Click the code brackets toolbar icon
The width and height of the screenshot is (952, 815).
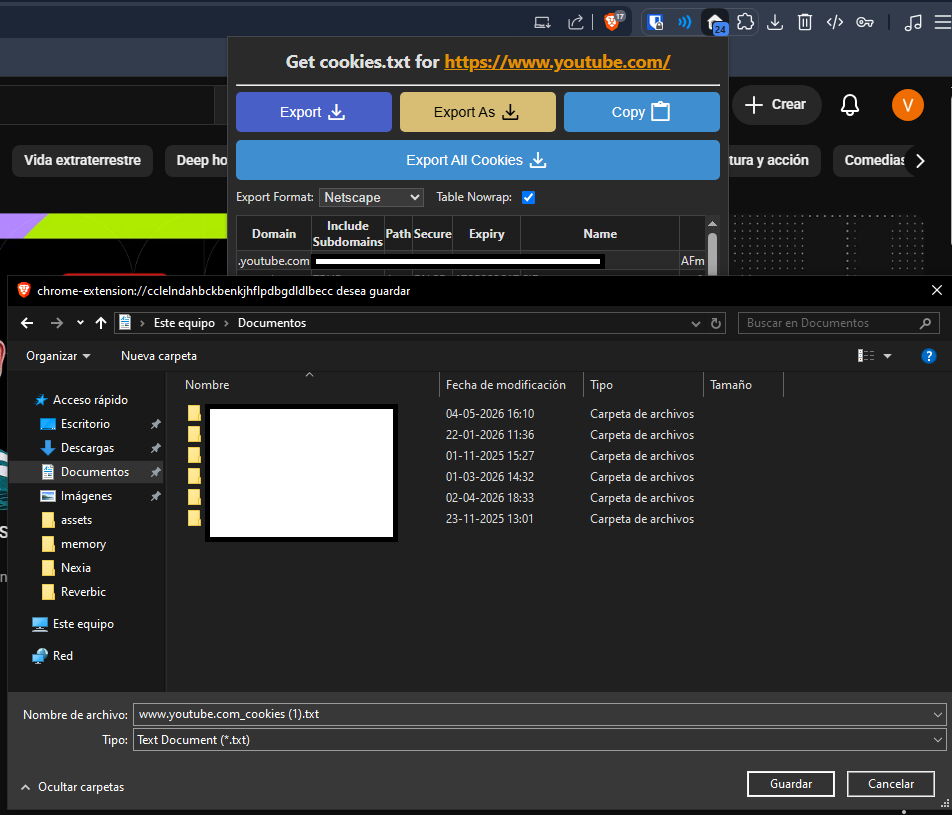(x=835, y=22)
